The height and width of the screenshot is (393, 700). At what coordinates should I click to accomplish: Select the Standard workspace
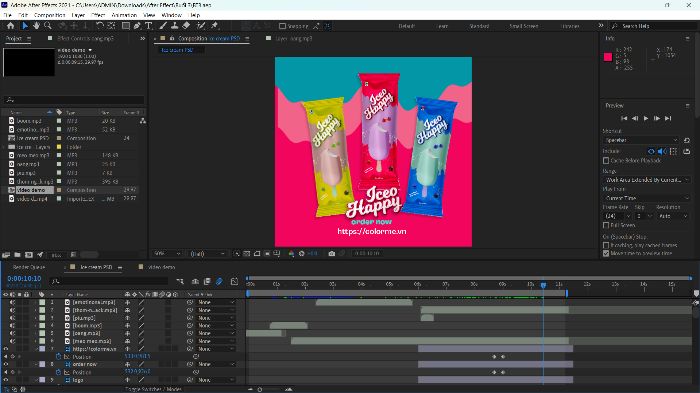479,26
